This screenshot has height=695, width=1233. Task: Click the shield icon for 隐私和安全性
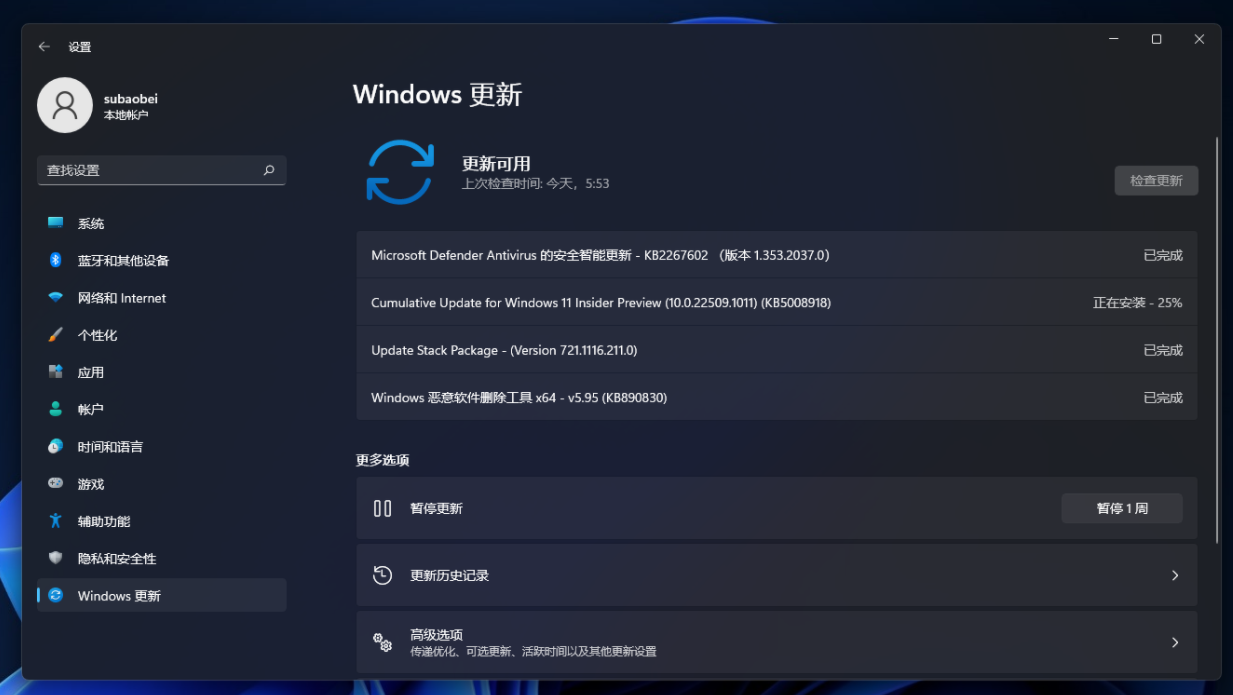pyautogui.click(x=56, y=558)
